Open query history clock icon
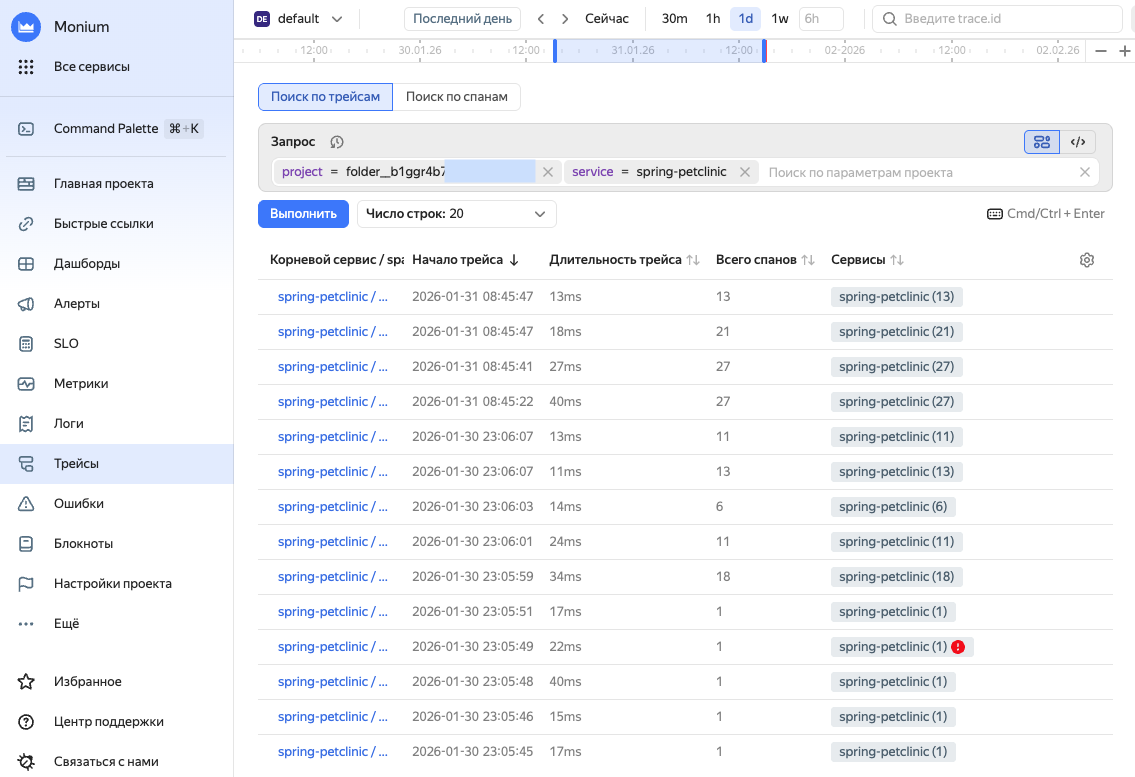This screenshot has width=1135, height=777. coord(337,142)
